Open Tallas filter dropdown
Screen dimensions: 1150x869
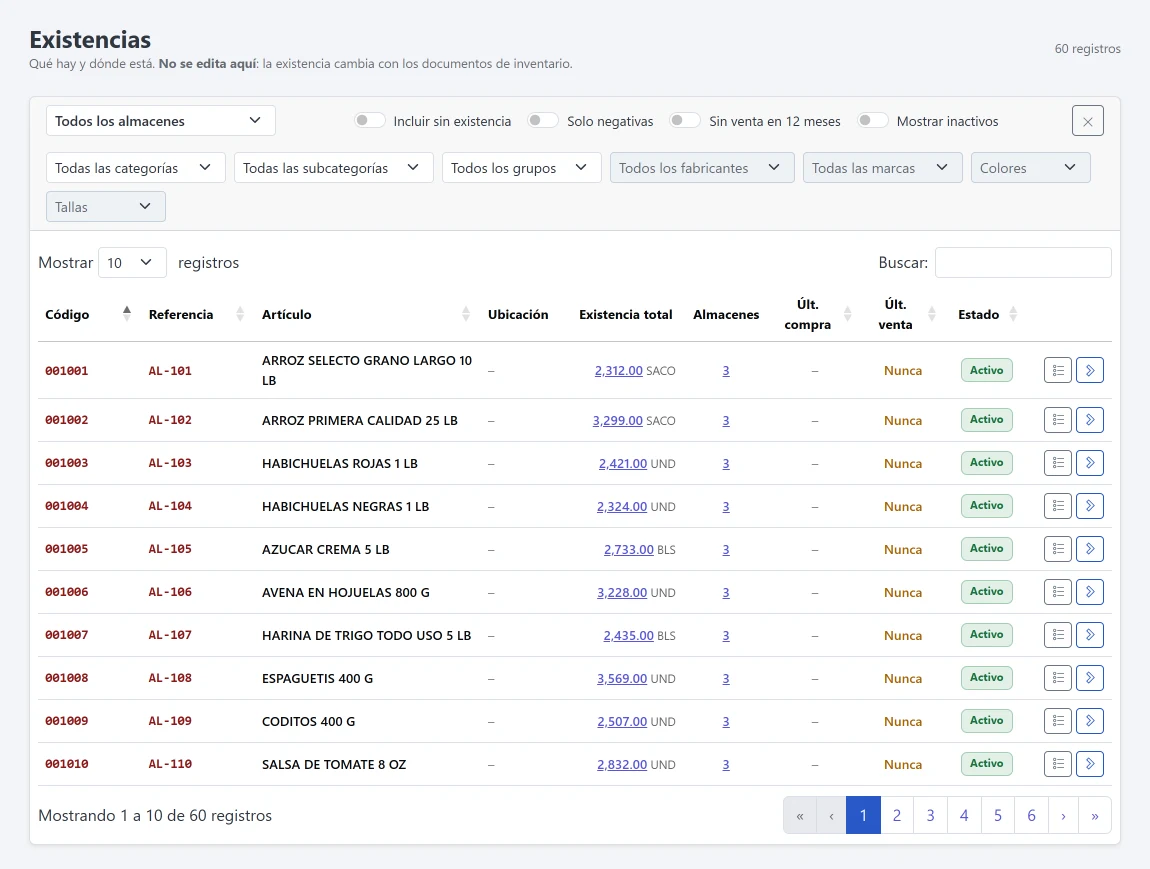pos(106,207)
